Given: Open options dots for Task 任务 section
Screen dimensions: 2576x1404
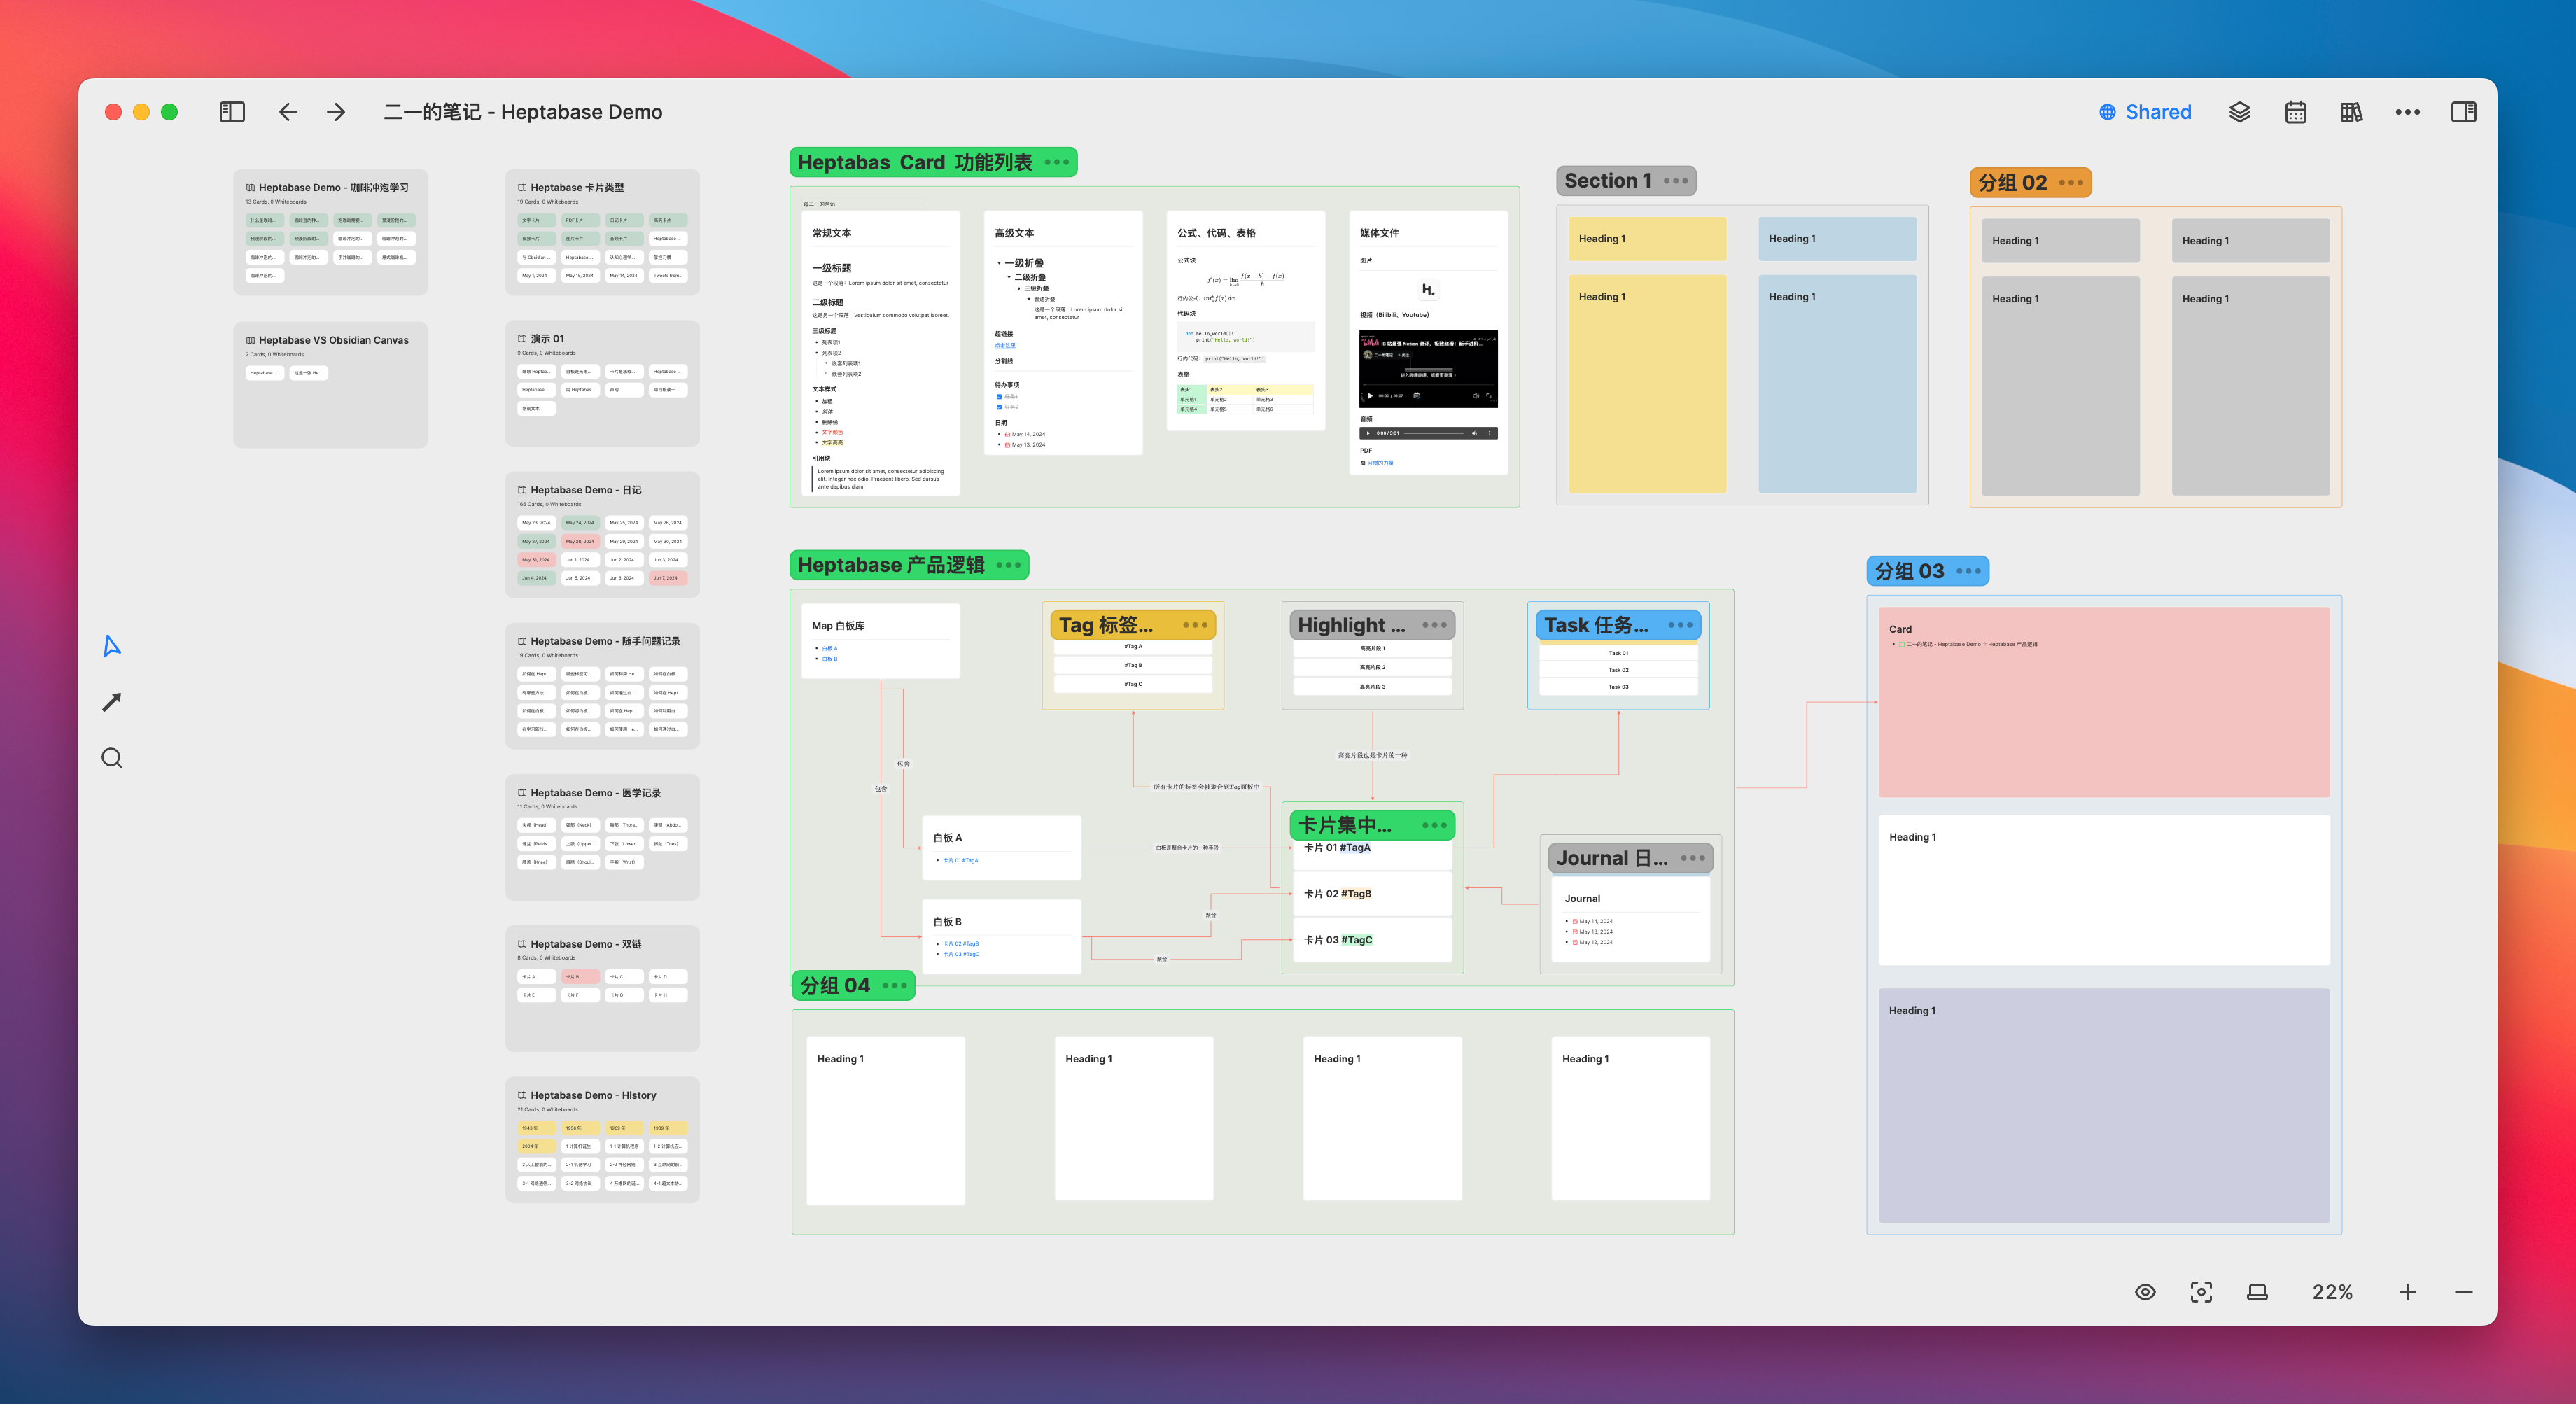Looking at the screenshot, I should tap(1681, 625).
